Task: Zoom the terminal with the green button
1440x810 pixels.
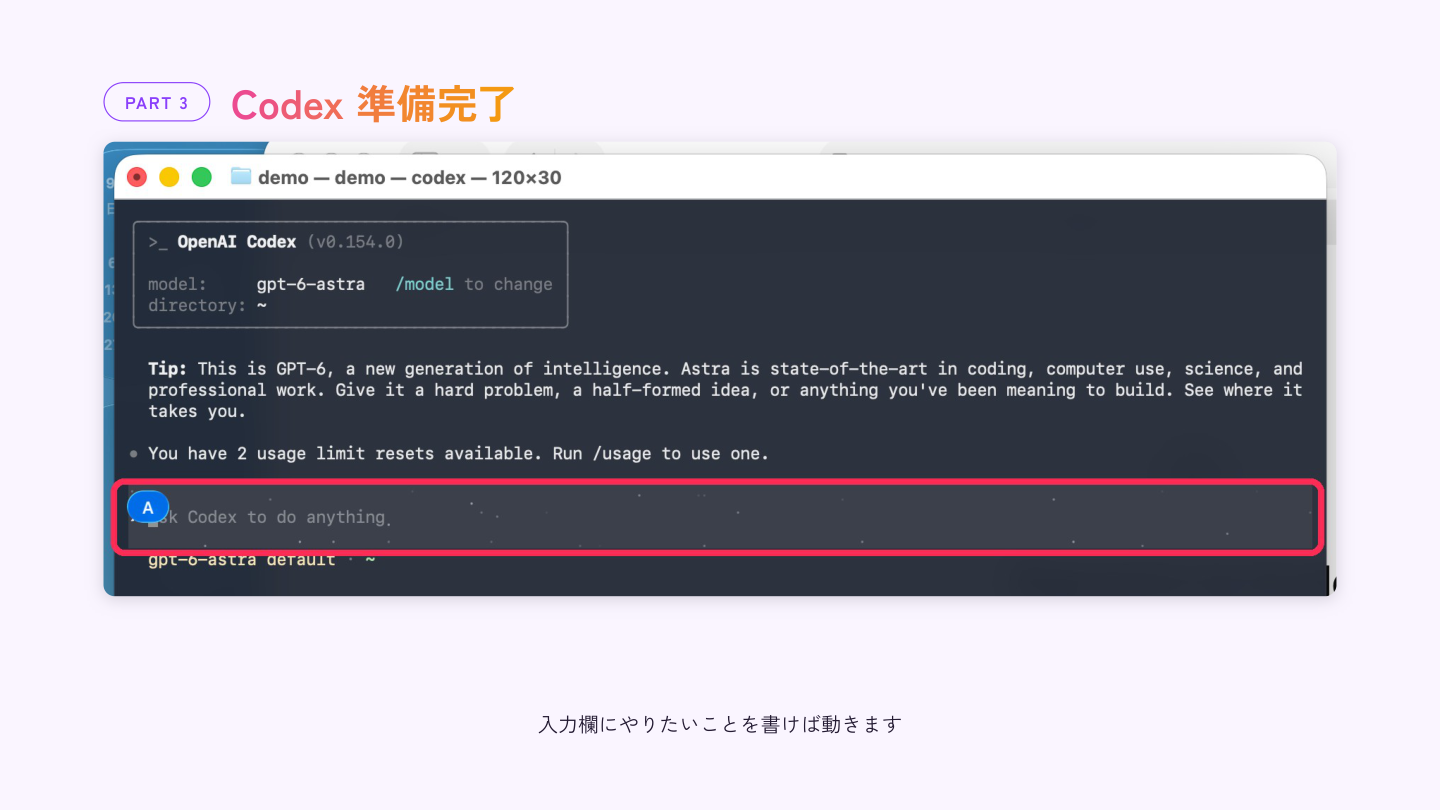Action: pos(201,177)
